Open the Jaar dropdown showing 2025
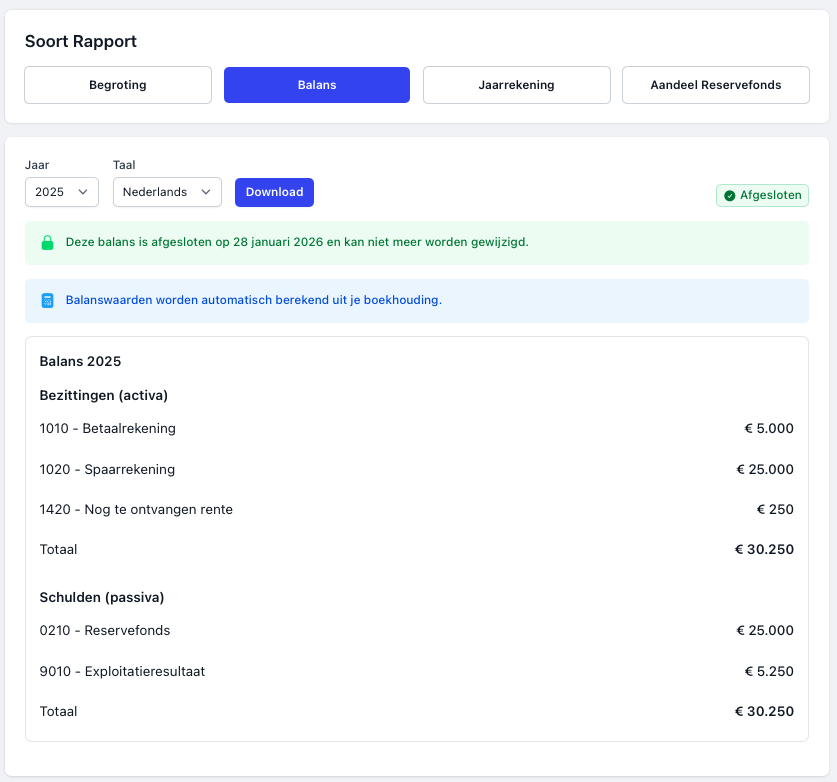 coord(62,192)
